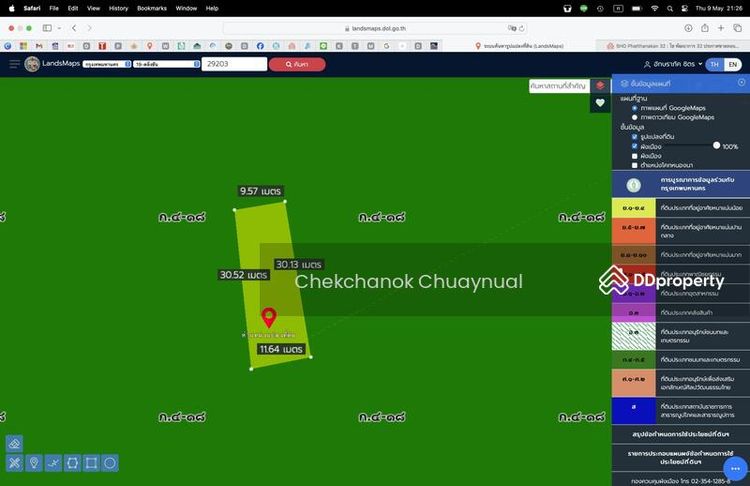Select the satellite GoogleMaps base map radio
This screenshot has width=750, height=486.
634,117
